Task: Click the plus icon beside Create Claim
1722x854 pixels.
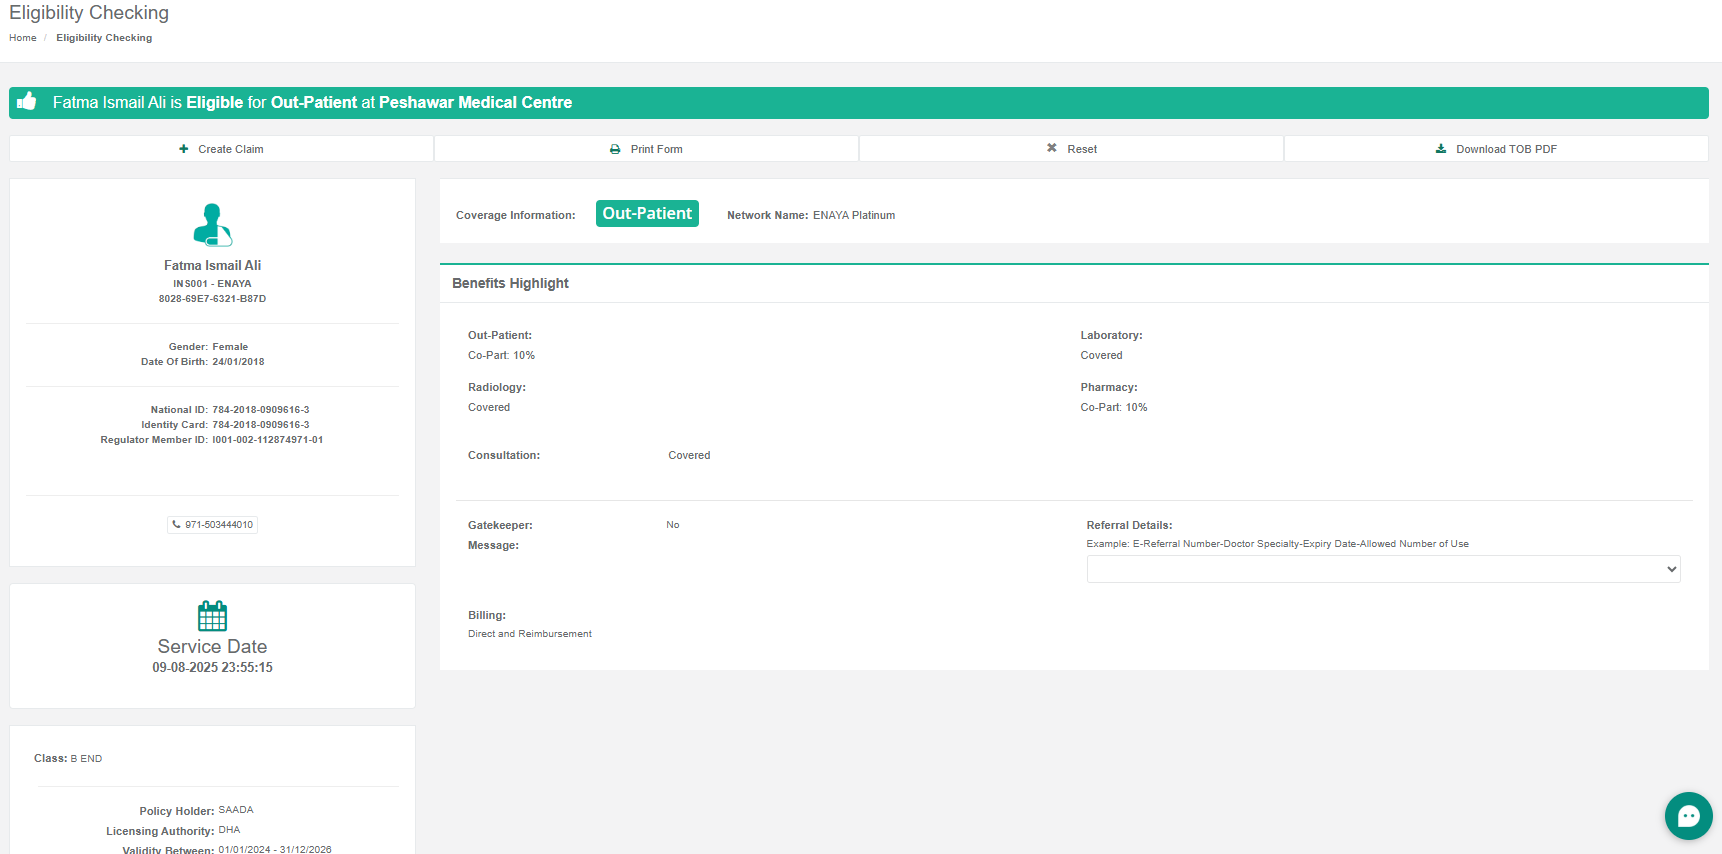Action: pos(184,149)
